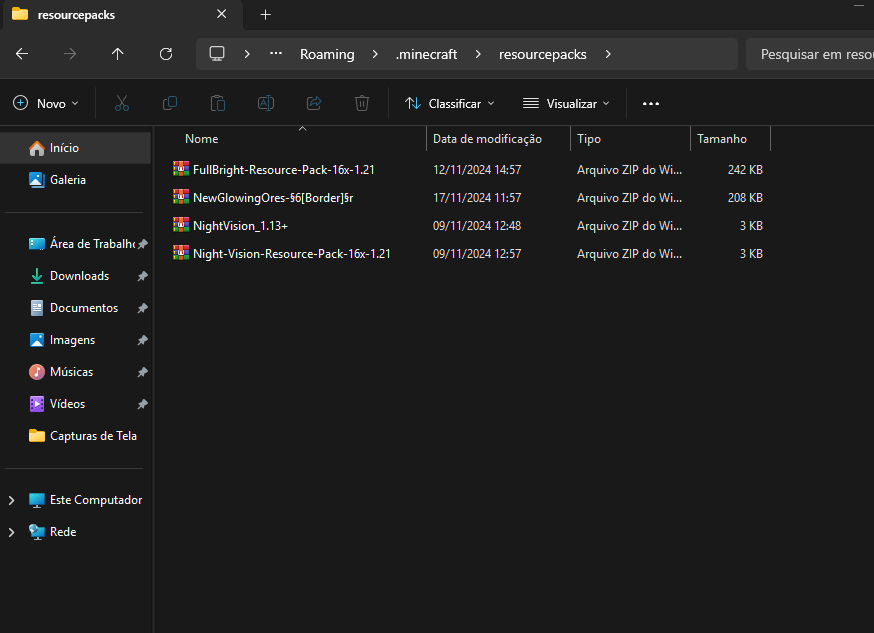Click the Rename icon in toolbar

(266, 104)
